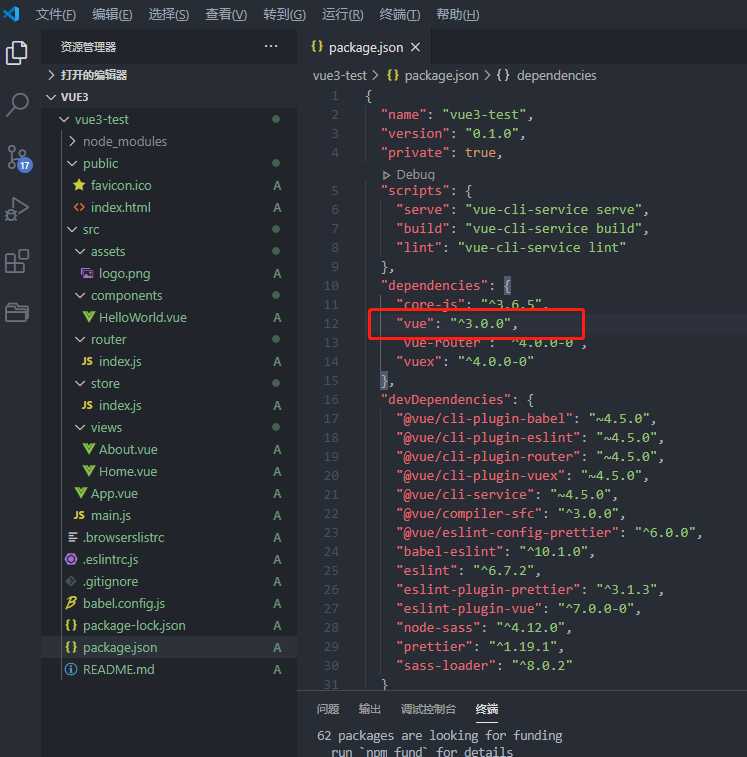The width and height of the screenshot is (747, 757).
Task: Open the Explorer more actions ellipsis
Action: pos(271,46)
